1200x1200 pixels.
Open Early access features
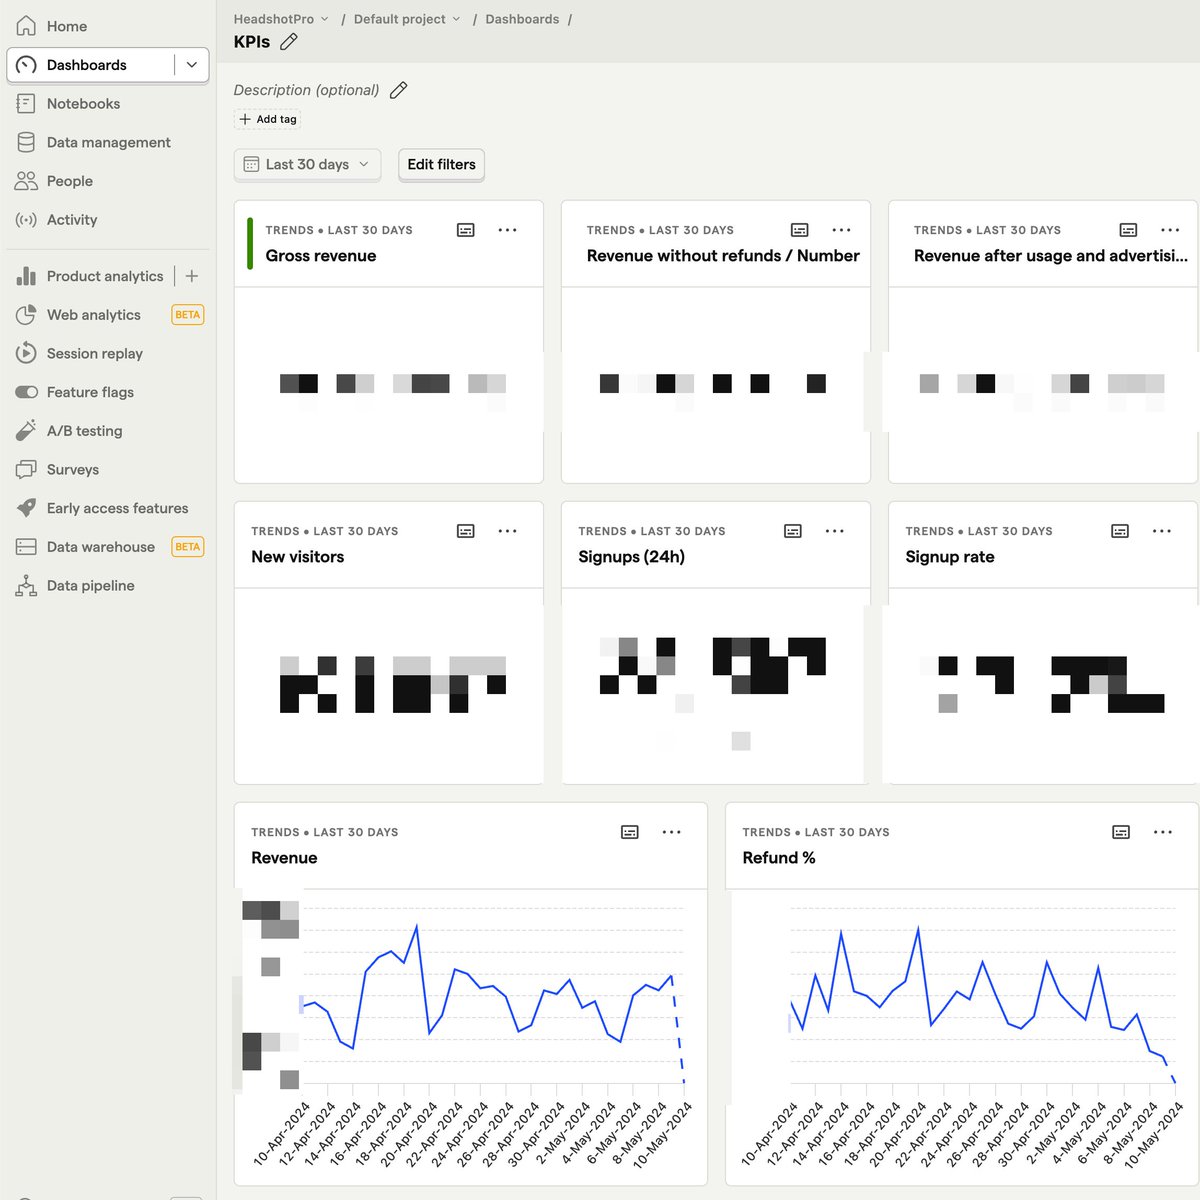[x=116, y=508]
